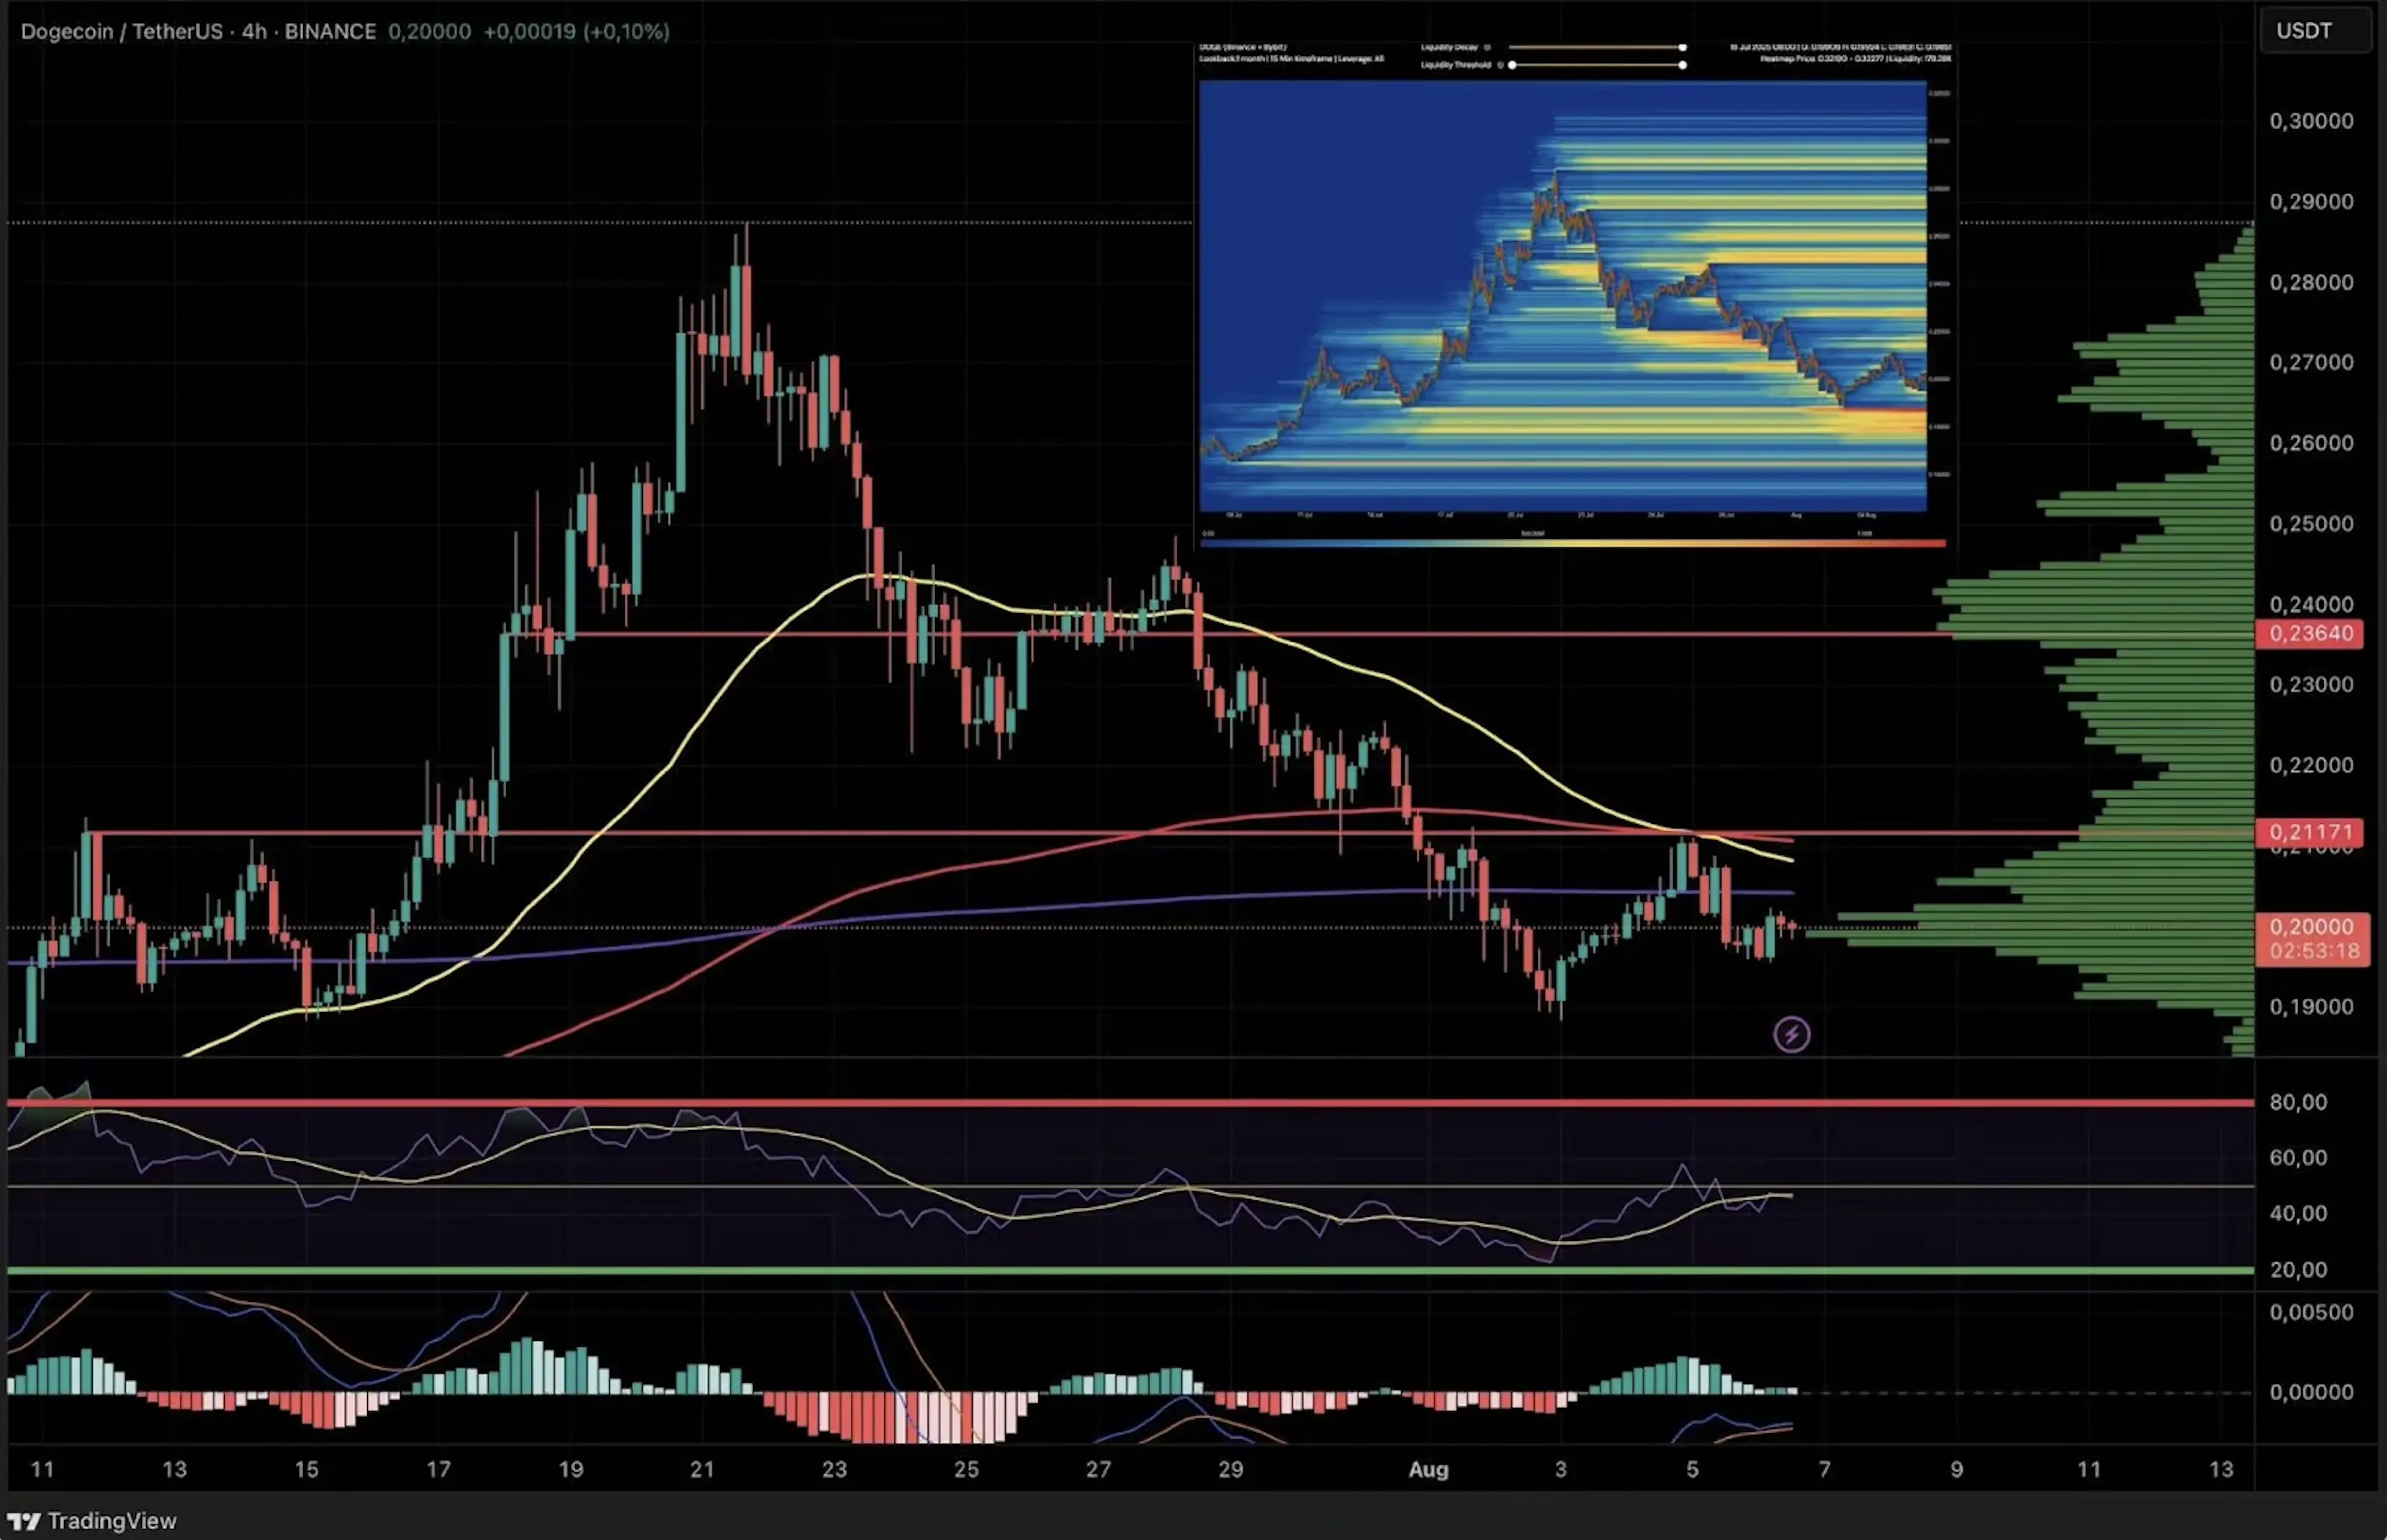
Task: Open exchange options via BINANCE label
Action: 330,31
